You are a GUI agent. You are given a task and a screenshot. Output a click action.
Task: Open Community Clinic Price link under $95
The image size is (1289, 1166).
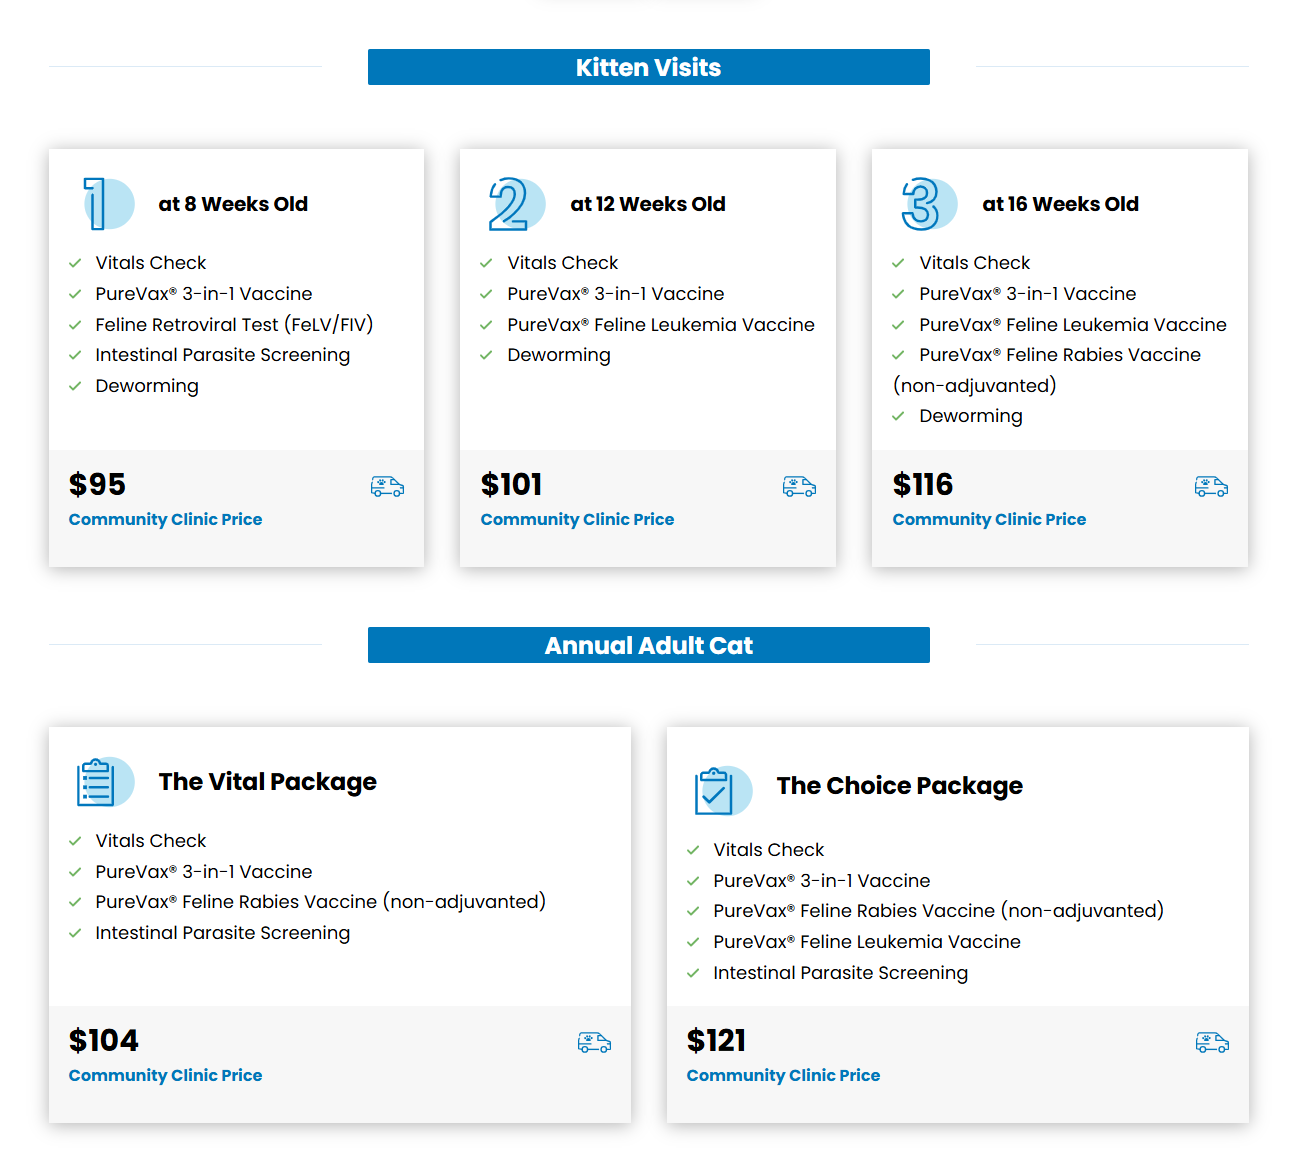(165, 519)
